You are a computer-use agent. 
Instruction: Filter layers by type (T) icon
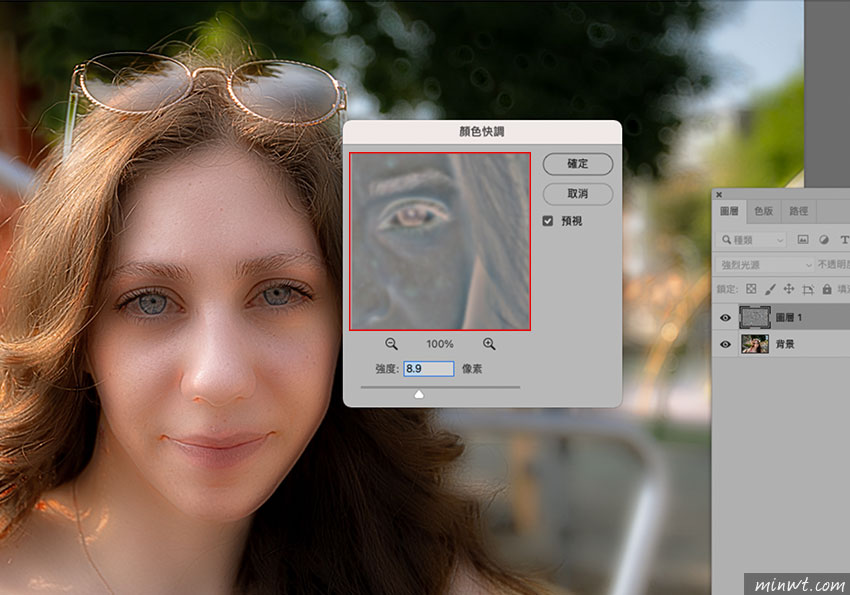(x=844, y=240)
